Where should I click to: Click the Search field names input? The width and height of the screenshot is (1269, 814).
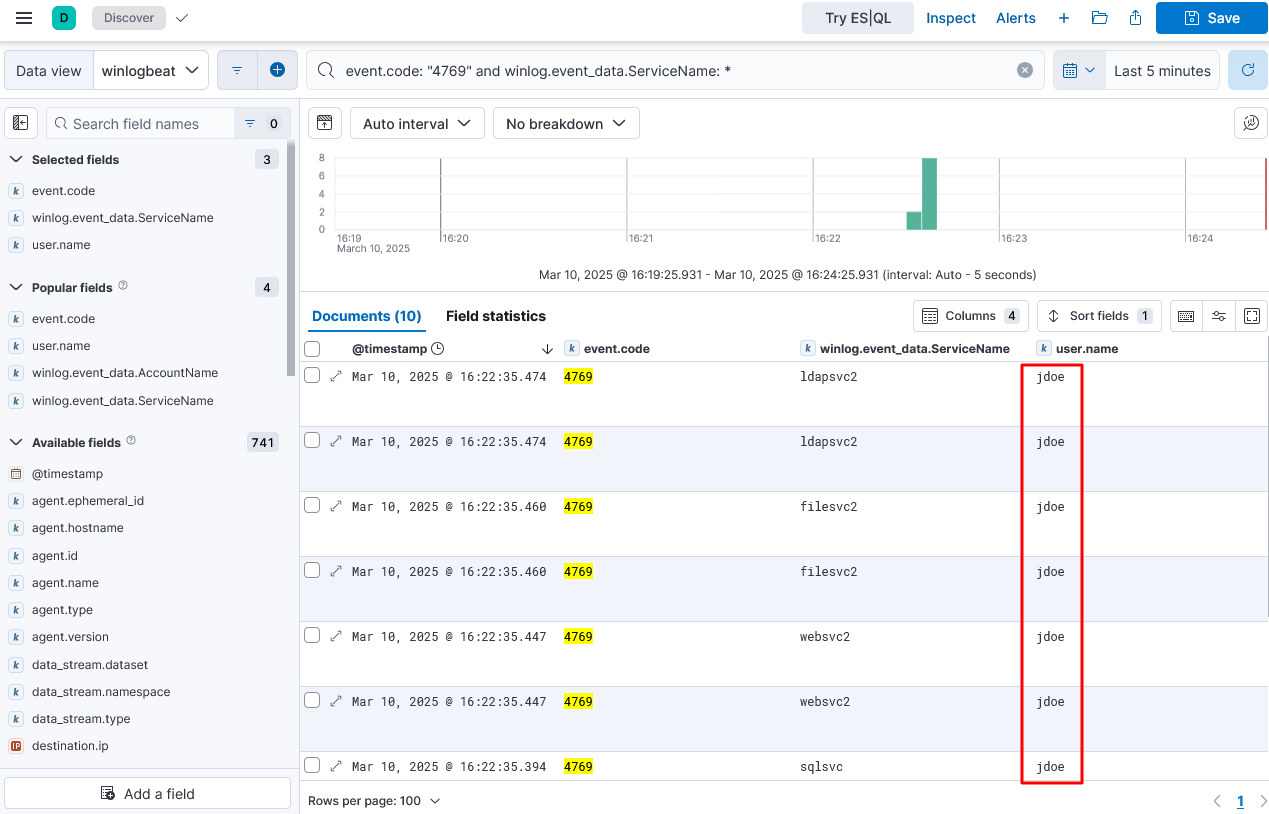140,124
